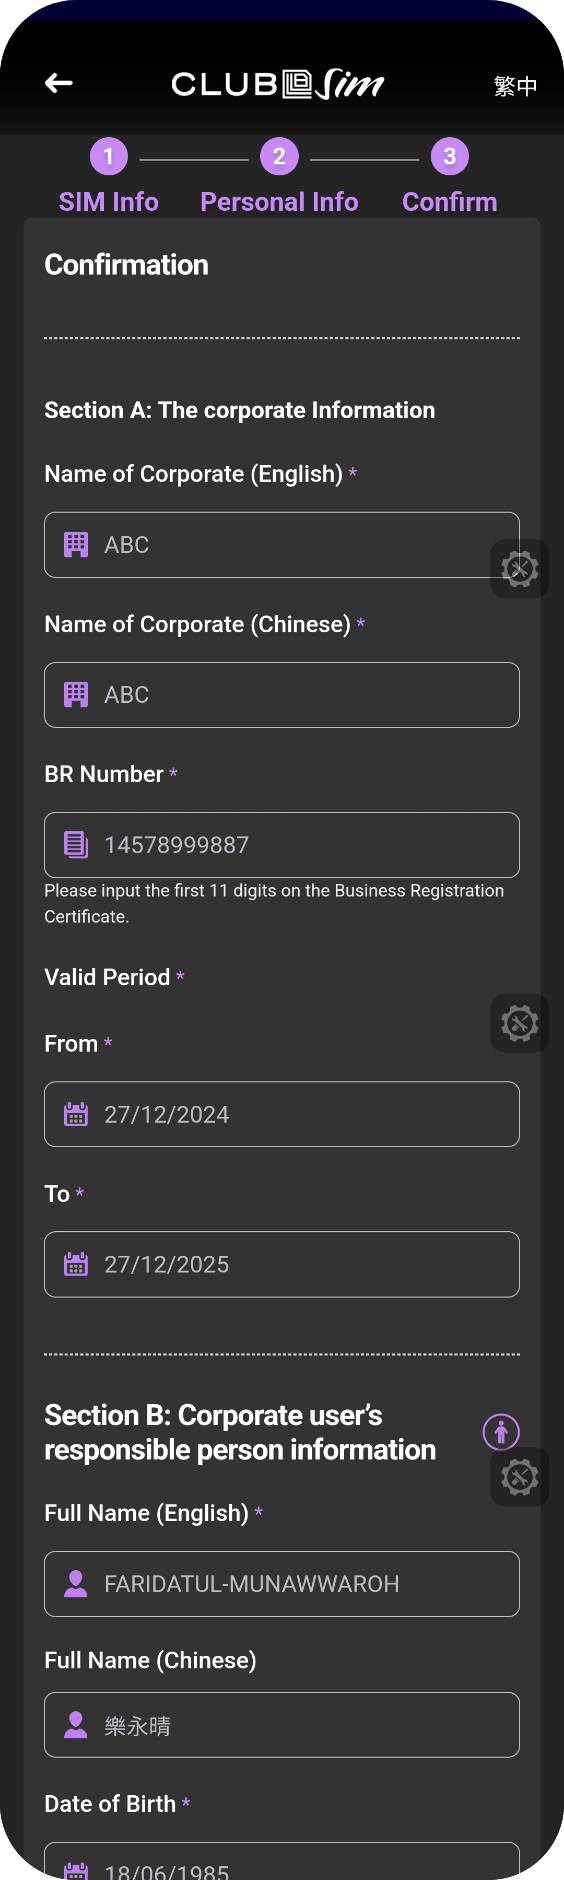This screenshot has height=1880, width=564.
Task: Click gear tool icon beside Valid Period
Action: (520, 1023)
